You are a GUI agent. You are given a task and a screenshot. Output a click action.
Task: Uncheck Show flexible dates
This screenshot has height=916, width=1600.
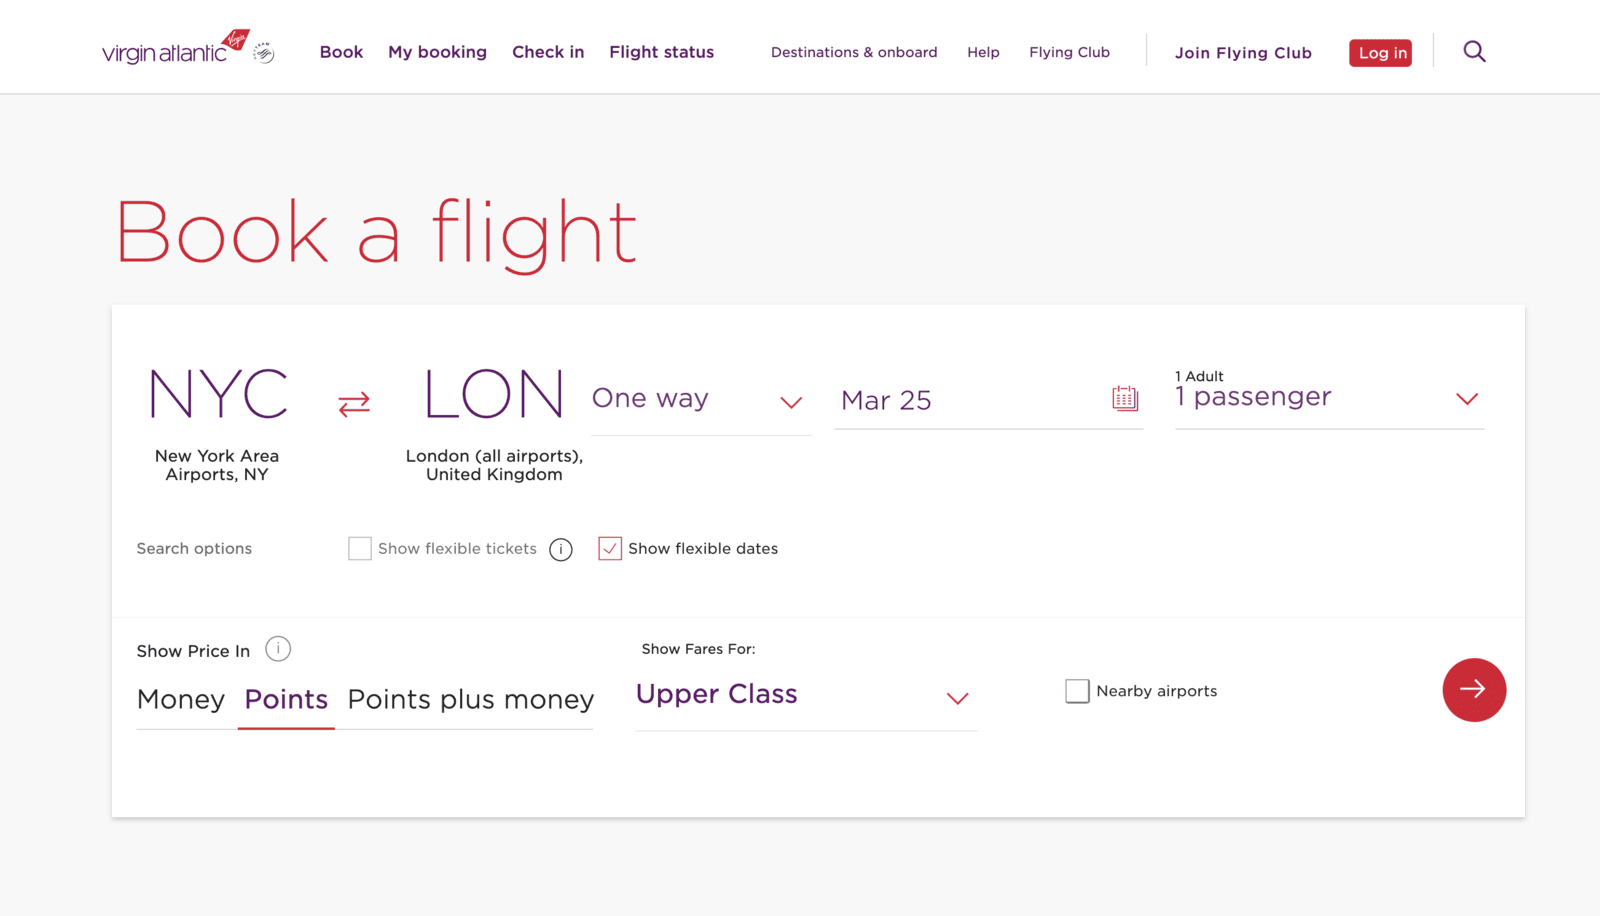pyautogui.click(x=610, y=548)
